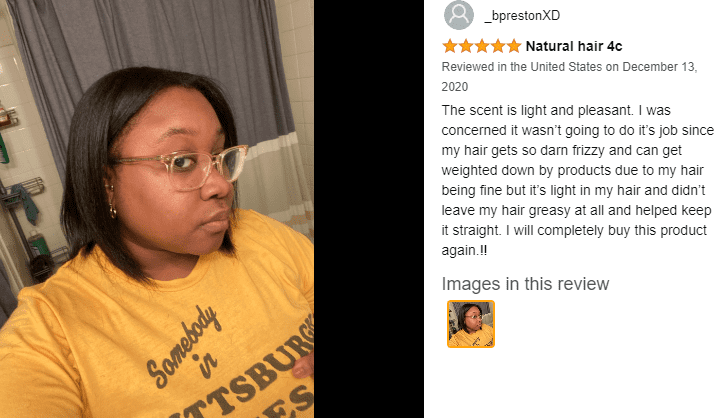This screenshot has width=717, height=418.
Task: Click the fourth orange rating star
Action: (498, 46)
